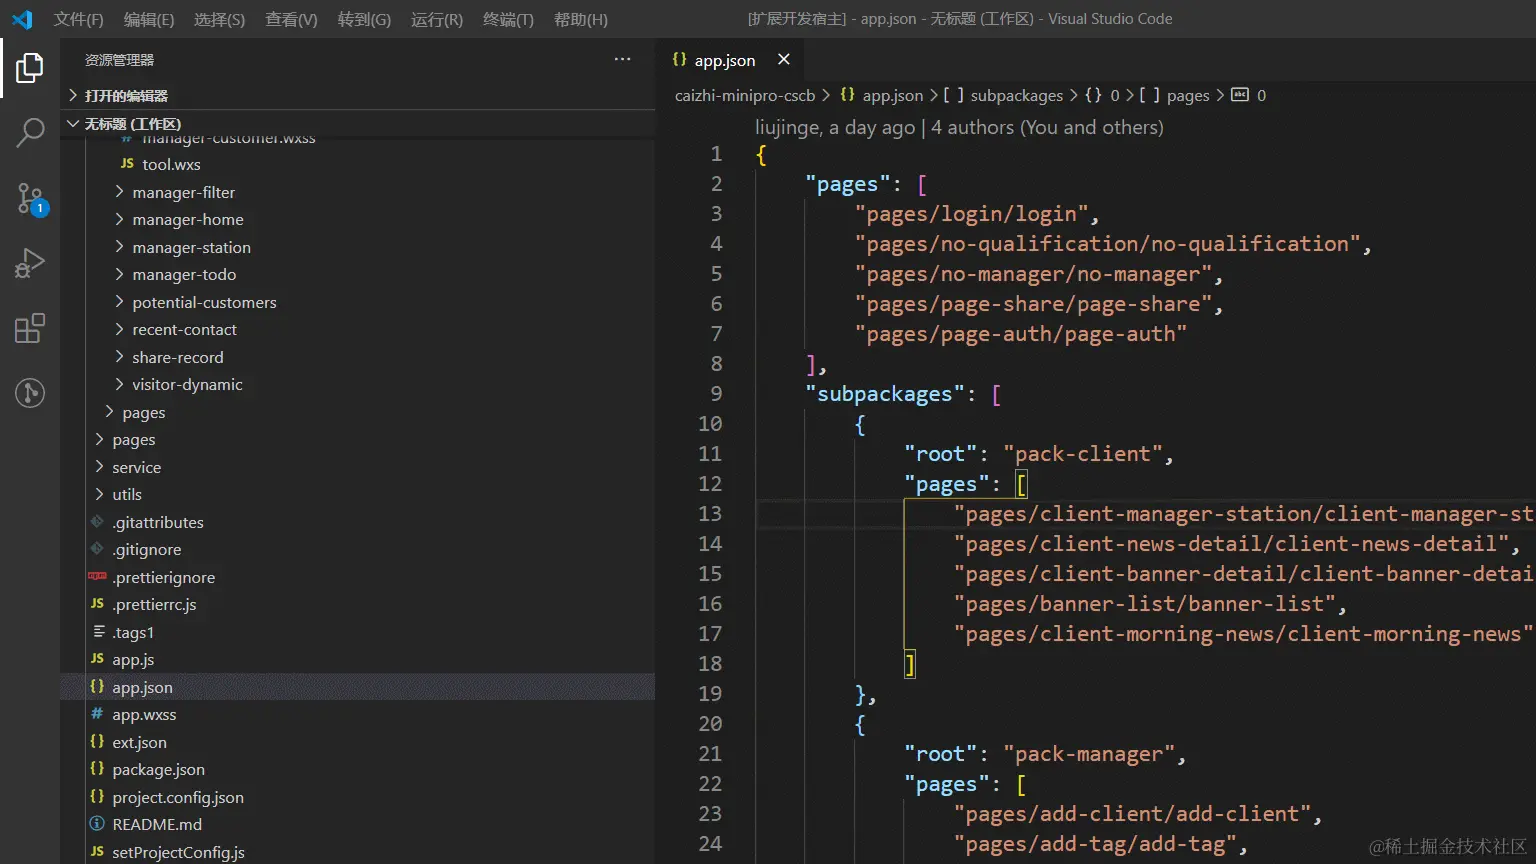This screenshot has height=864, width=1536.
Task: Click the .gitattributes file icon
Action: [x=97, y=522]
